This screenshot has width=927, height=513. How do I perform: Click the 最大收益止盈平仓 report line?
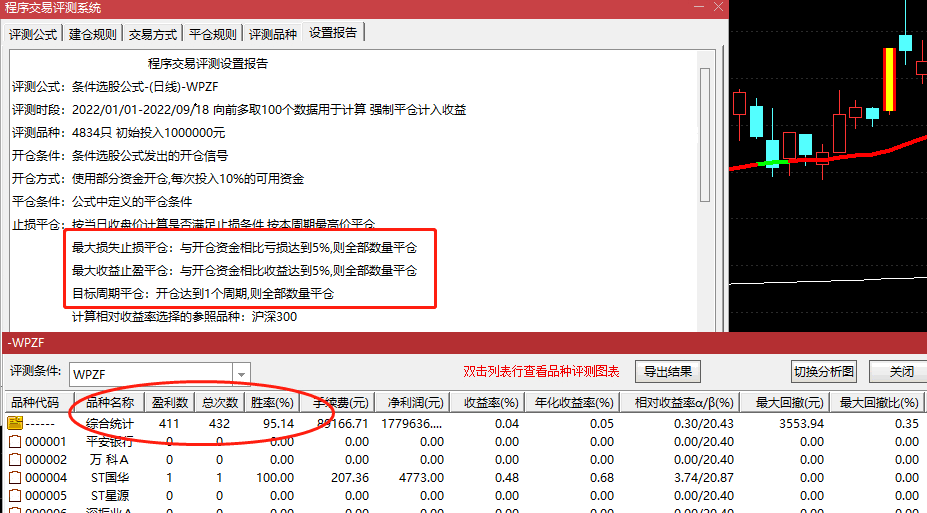(x=244, y=271)
